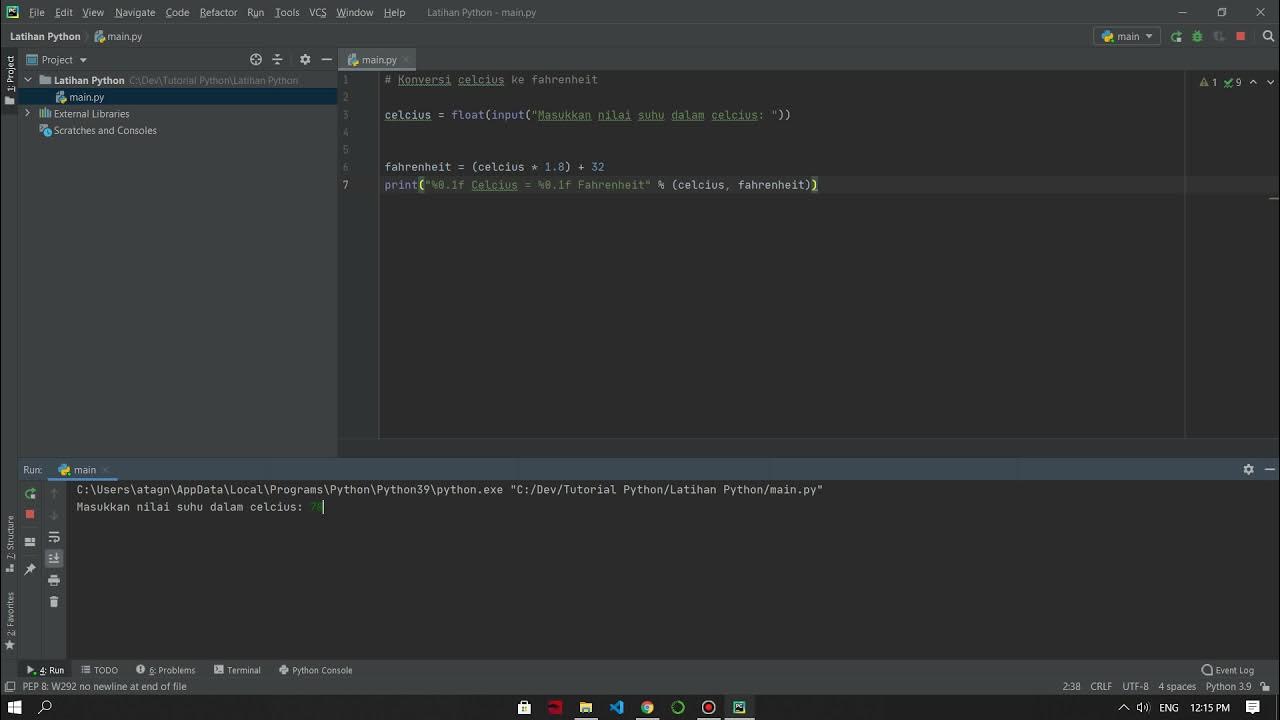Open the Event Log
The width and height of the screenshot is (1280, 720).
coord(1227,670)
